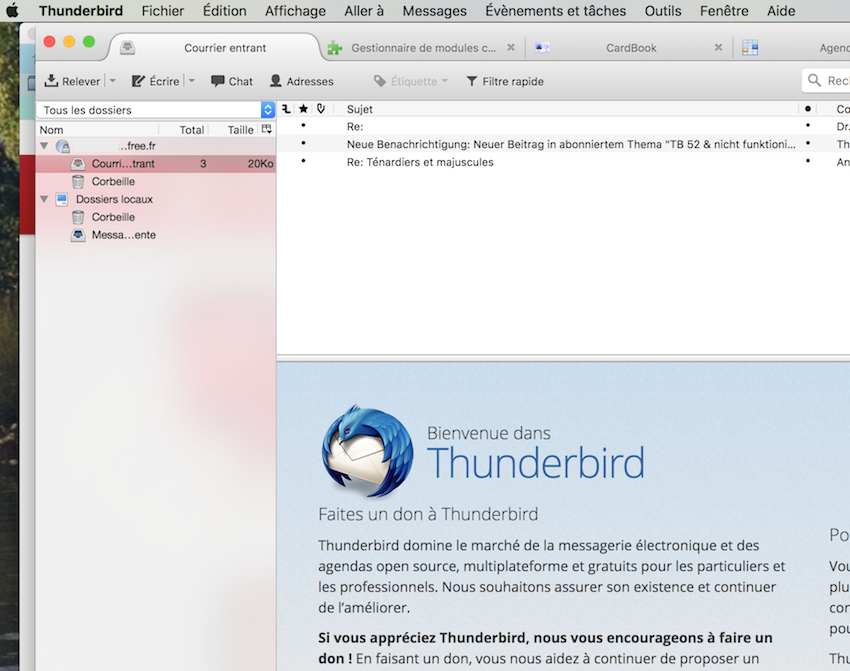Switch to Gestionnaire de modules tab

click(x=423, y=48)
